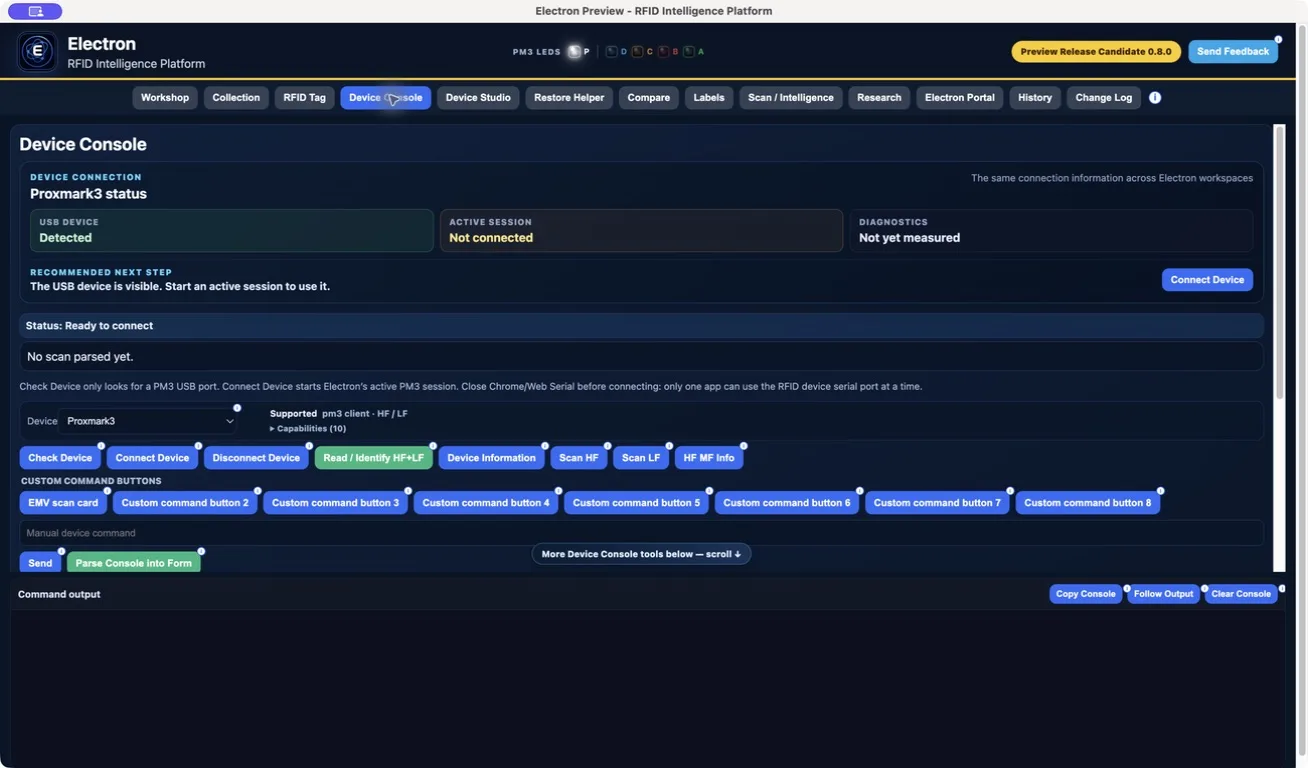Click the PM3 LED A indicator
The height and width of the screenshot is (768, 1308).
689,51
